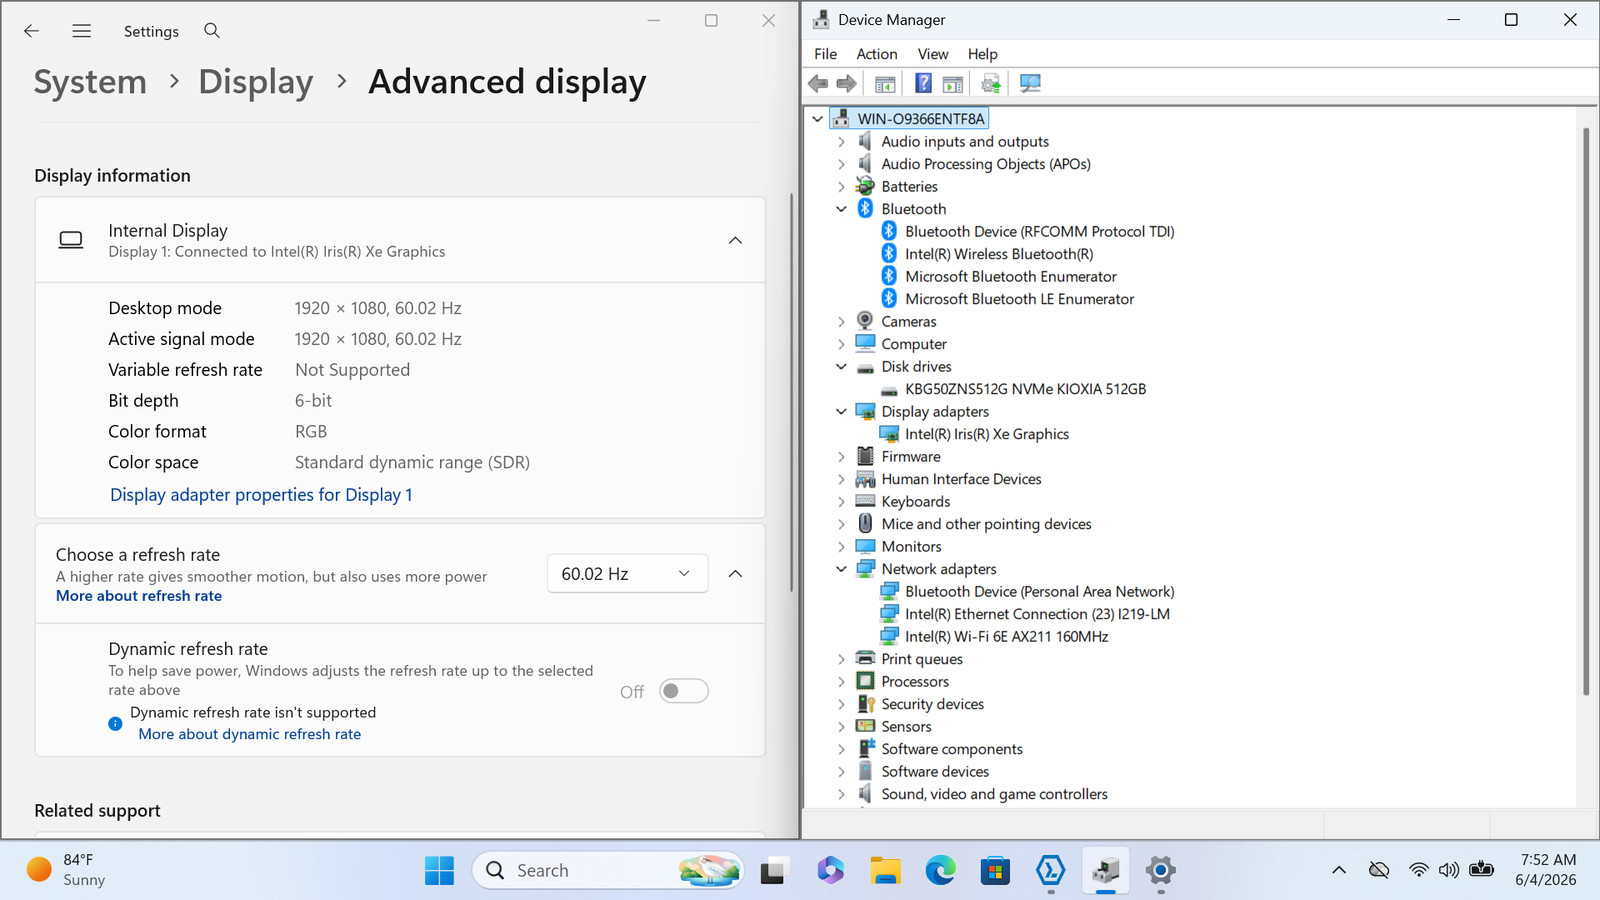Open the clock showing 7:52 AM
Viewport: 1600px width, 900px height.
click(1546, 870)
